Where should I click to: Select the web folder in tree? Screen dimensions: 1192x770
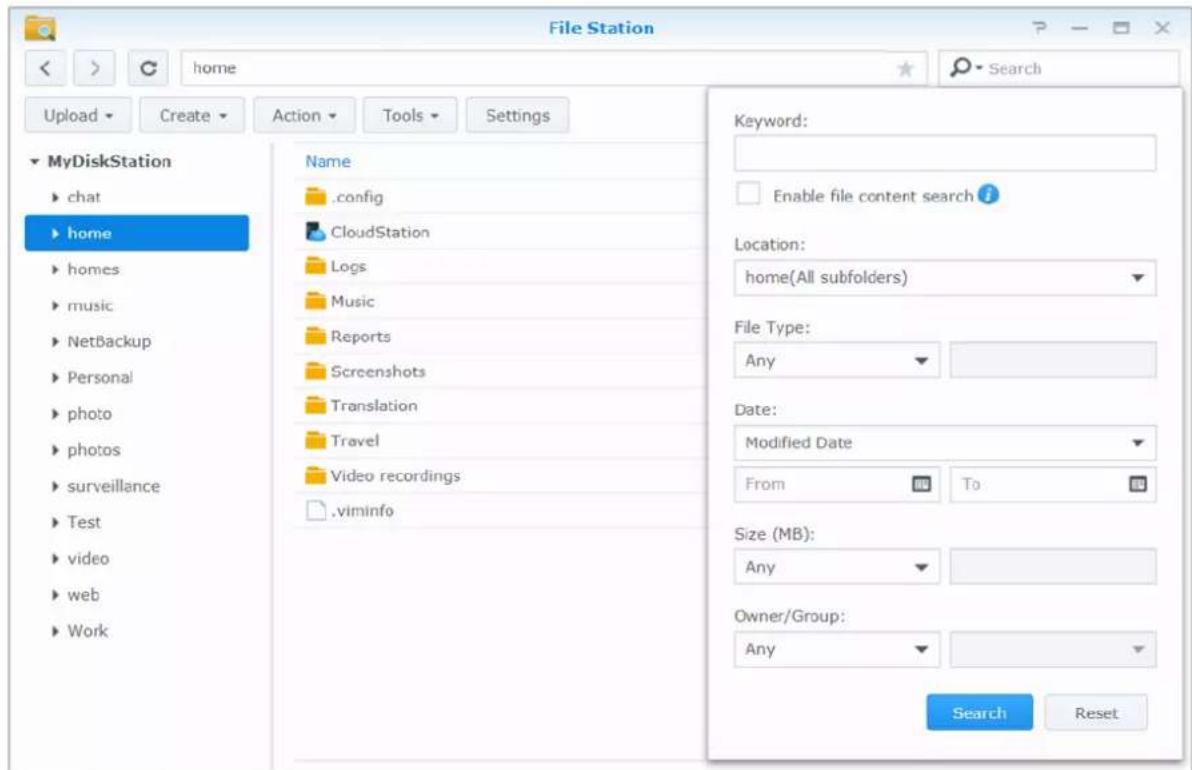[x=83, y=595]
